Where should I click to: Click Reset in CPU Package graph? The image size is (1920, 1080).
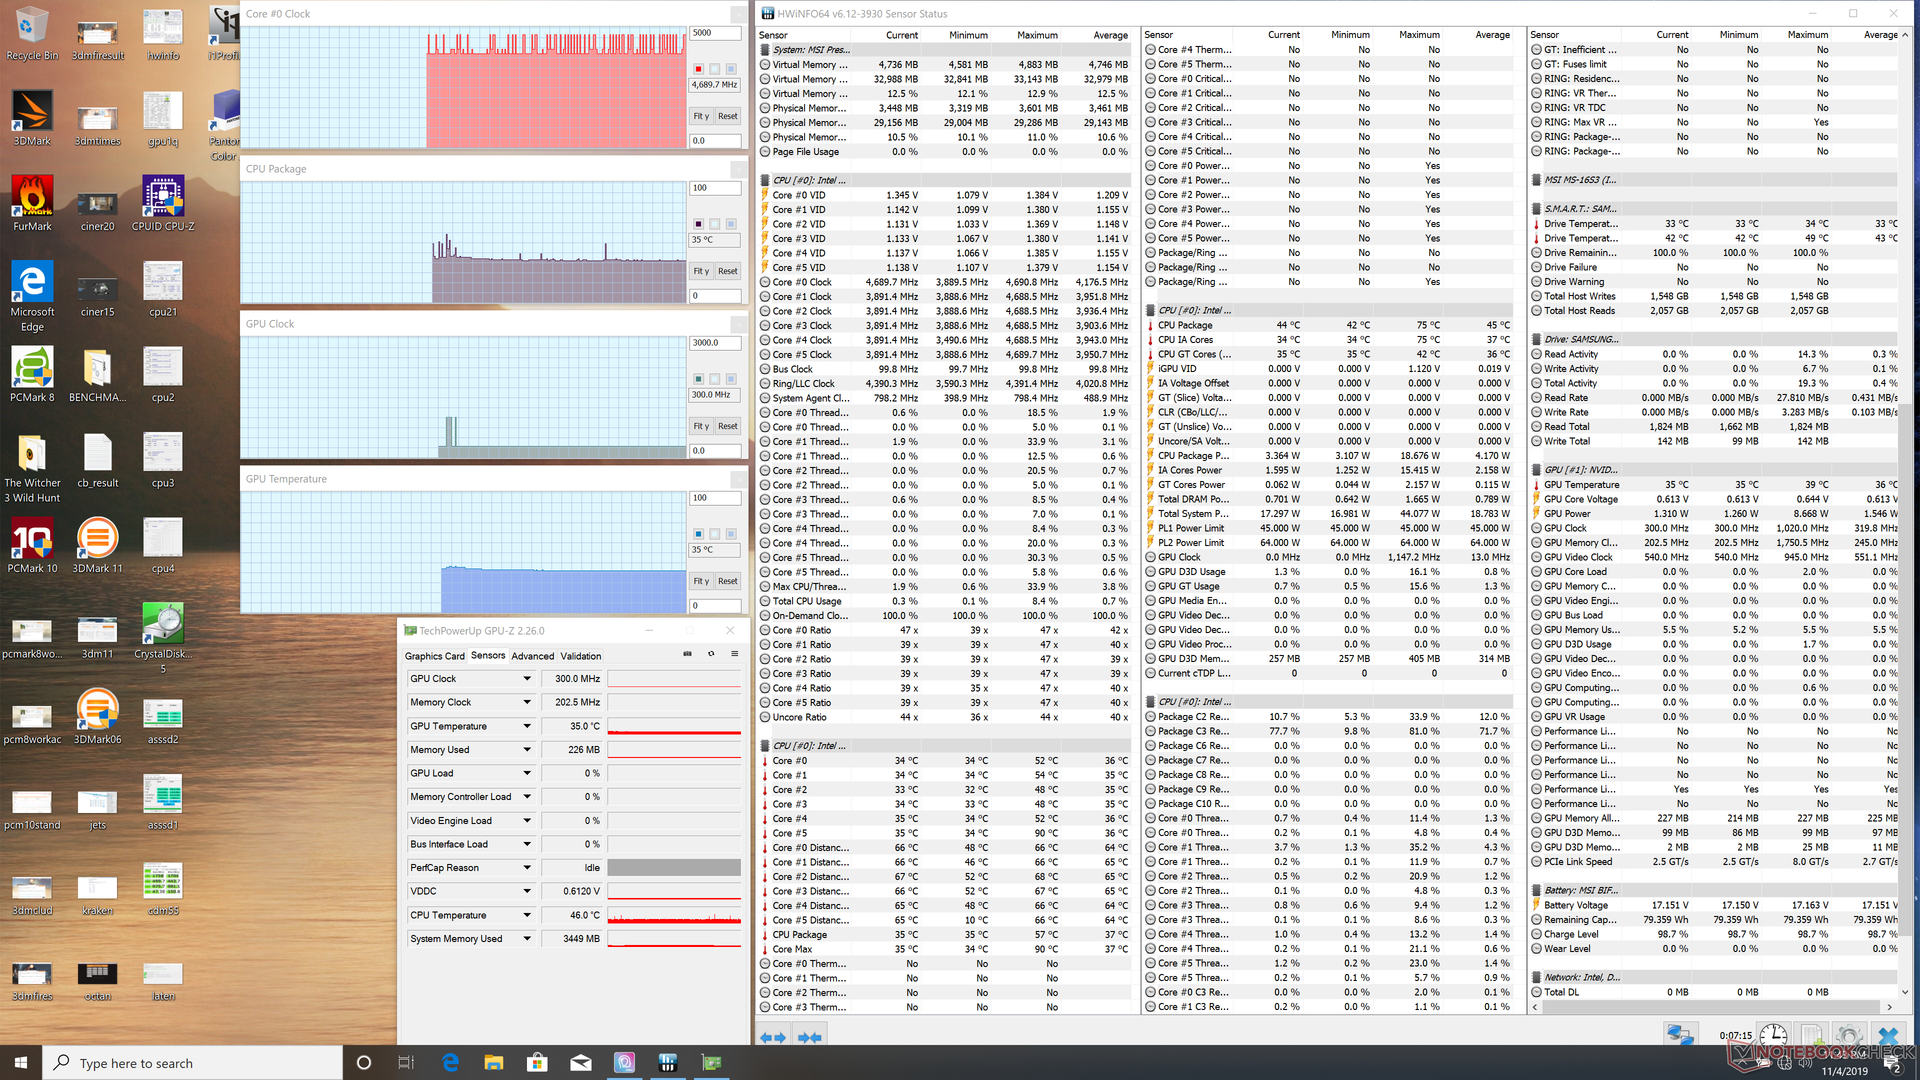click(728, 271)
